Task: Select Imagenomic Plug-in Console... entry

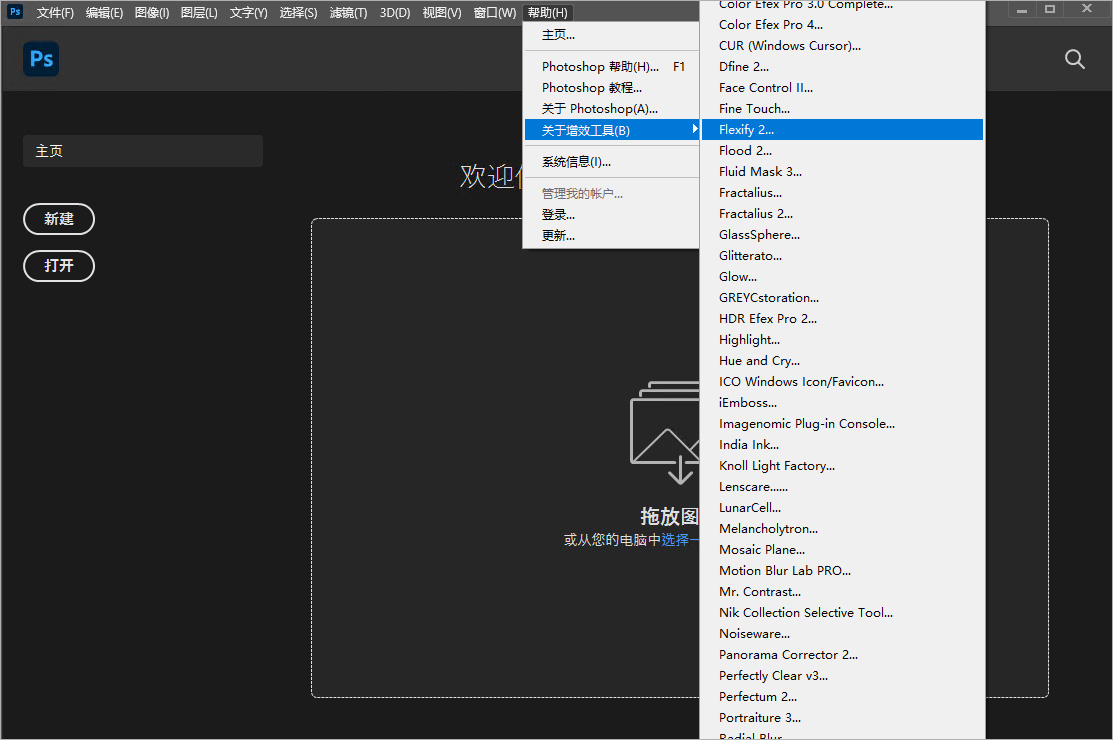Action: (842, 424)
